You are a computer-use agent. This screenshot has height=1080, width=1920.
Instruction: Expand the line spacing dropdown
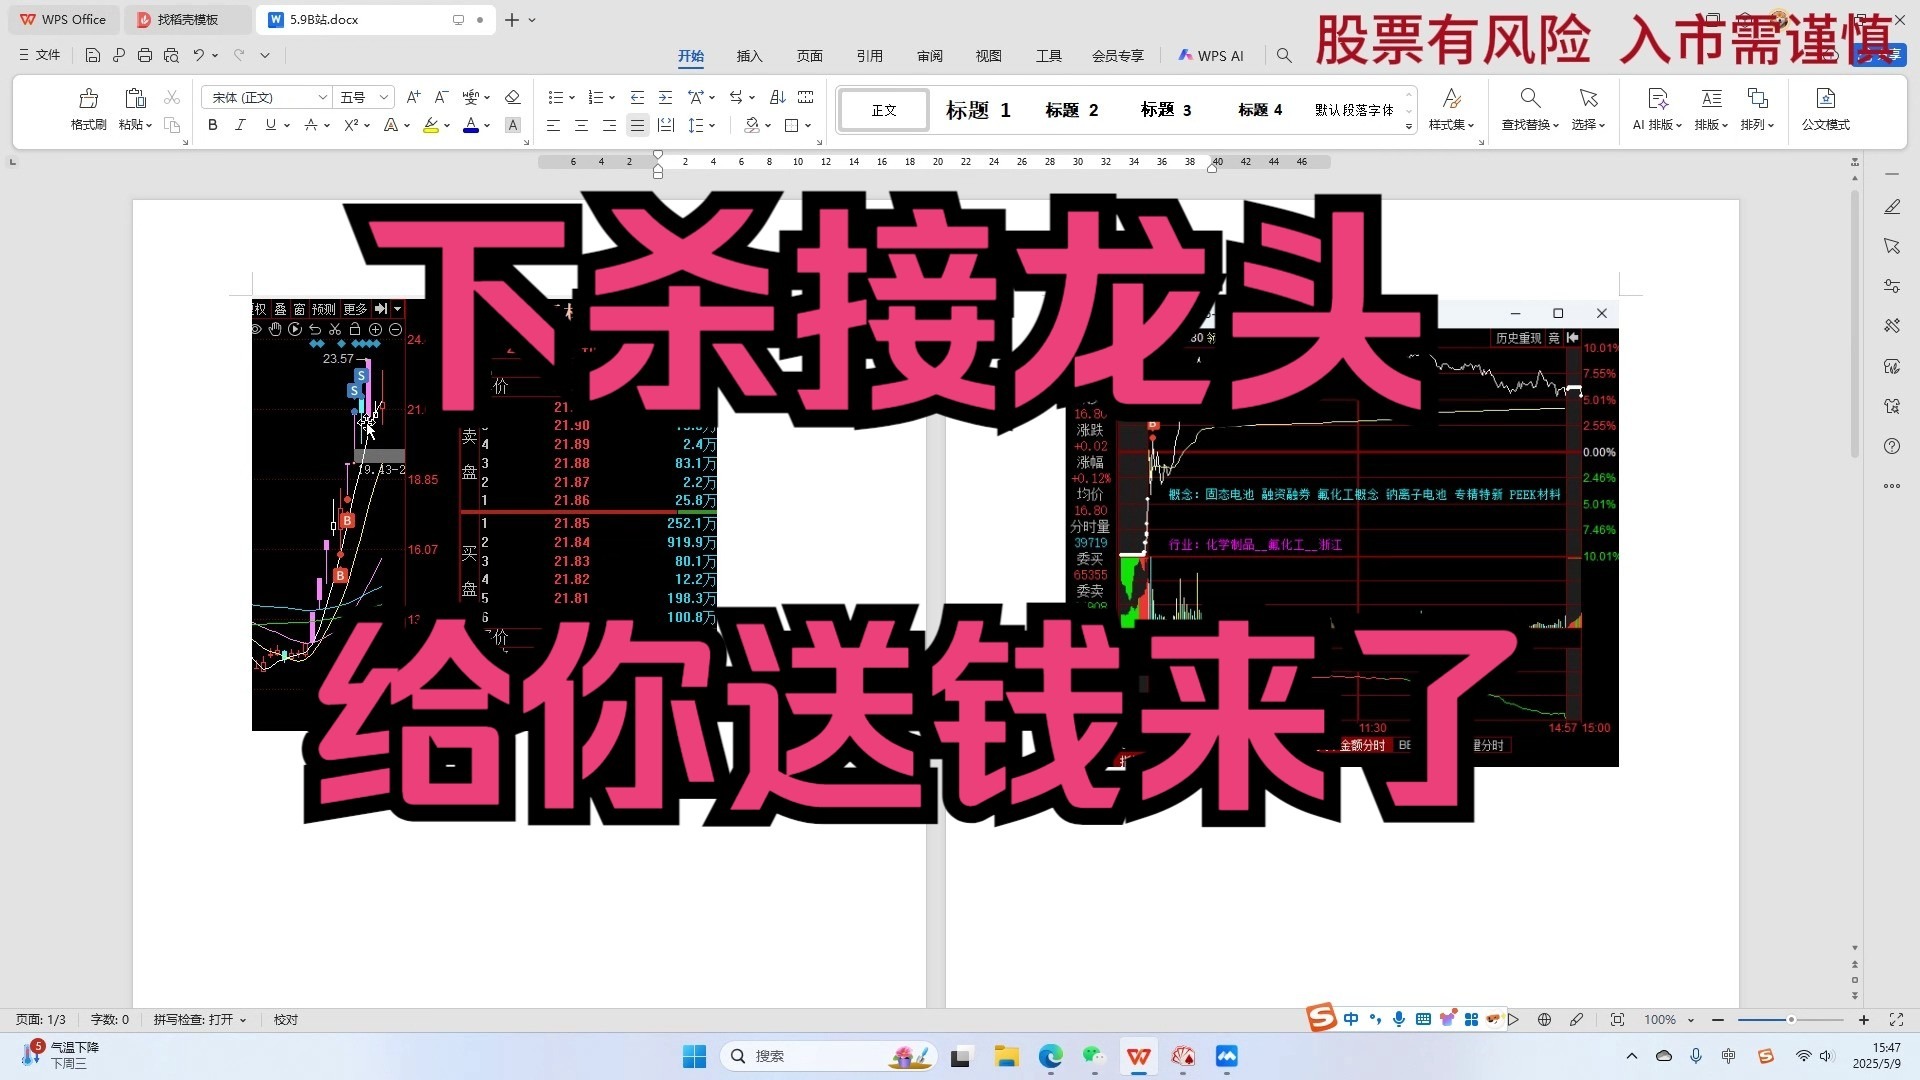712,126
